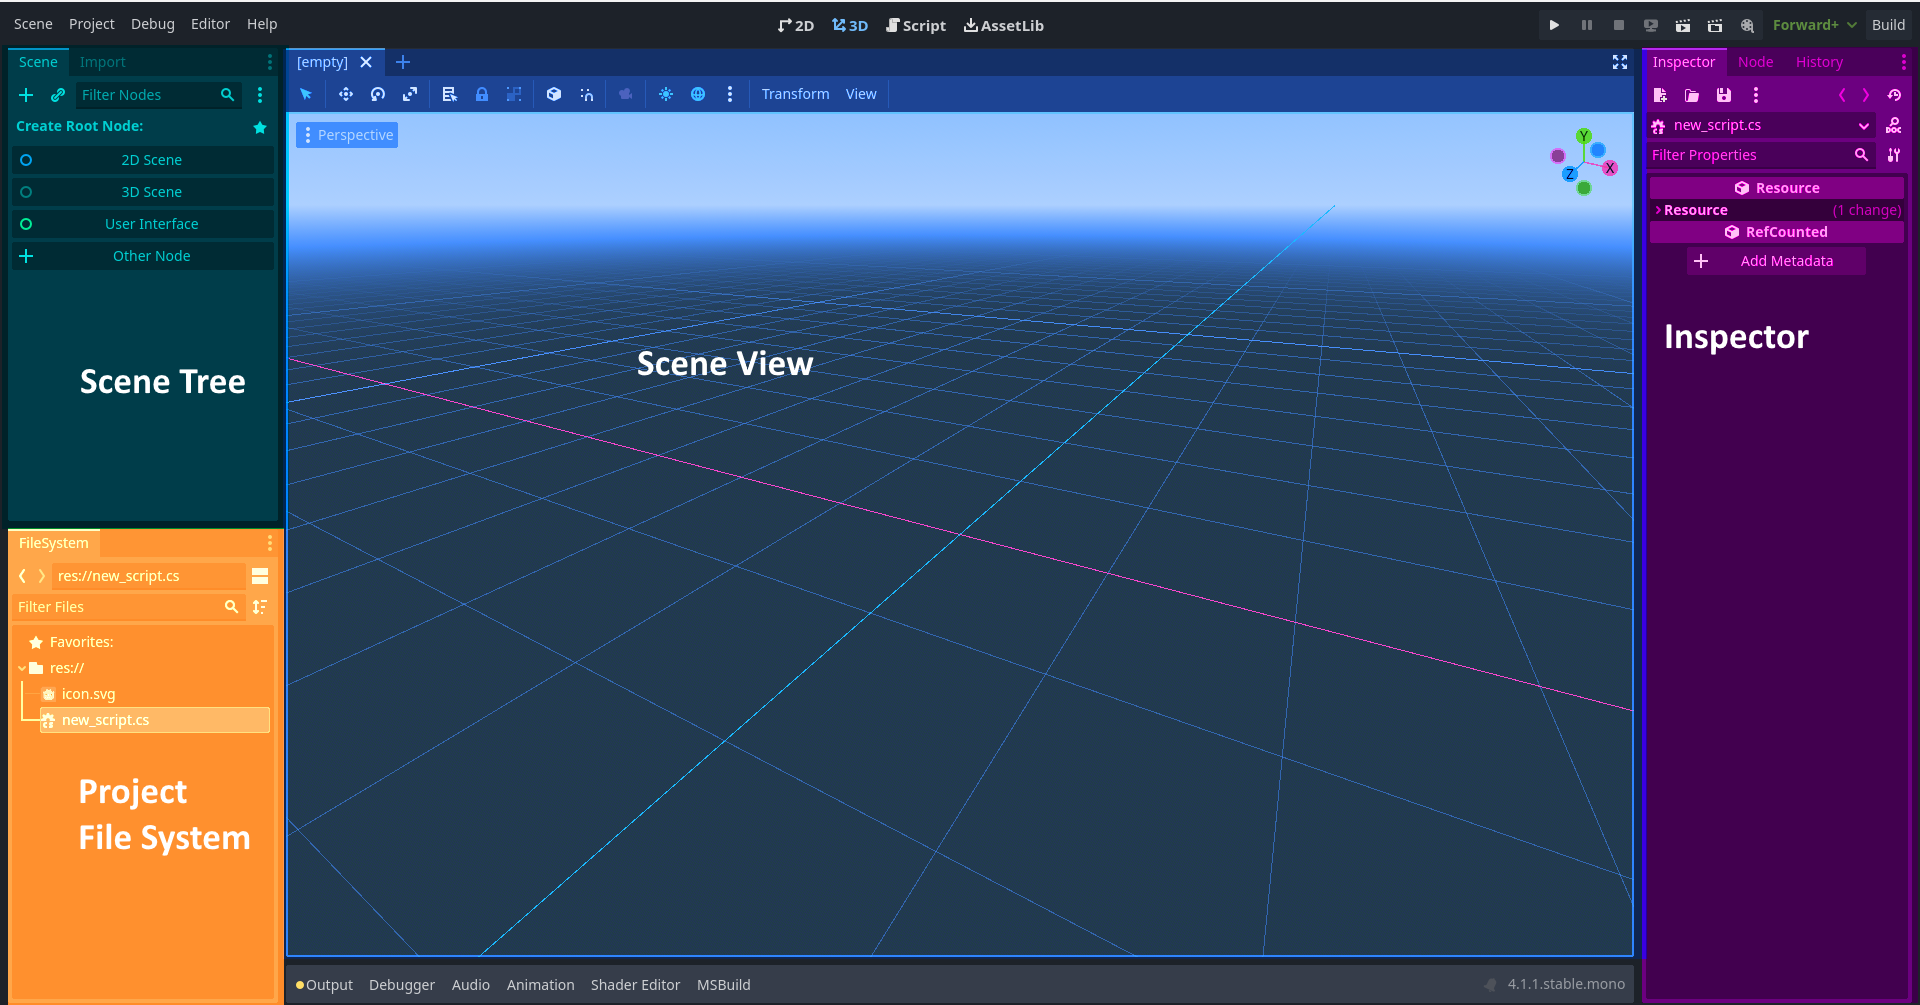Create a new 3D Scene root node

(x=150, y=191)
